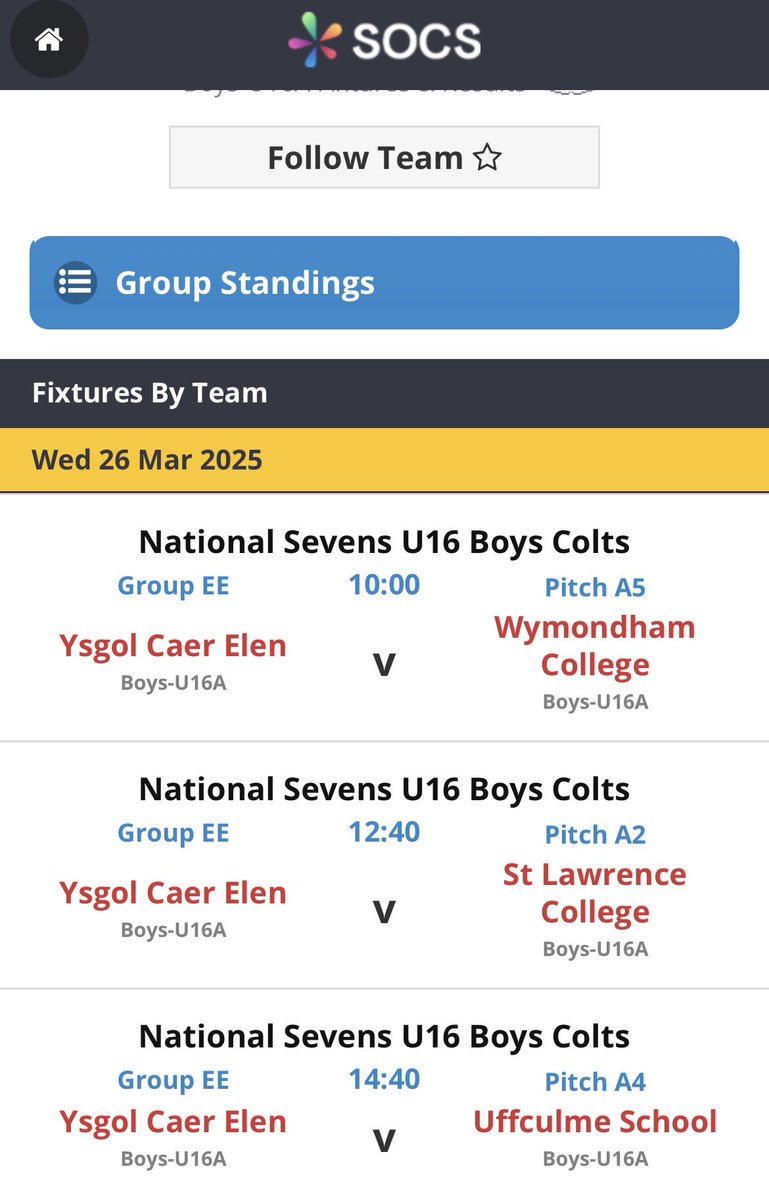Click Ysgol Caer Elen in 14:40 fixture
The width and height of the screenshot is (769, 1200).
pos(173,1122)
